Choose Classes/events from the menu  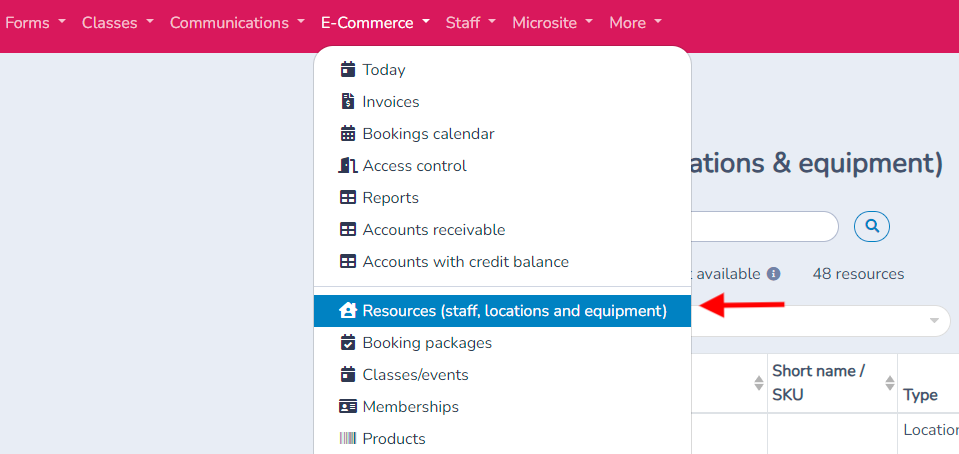[x=502, y=374]
